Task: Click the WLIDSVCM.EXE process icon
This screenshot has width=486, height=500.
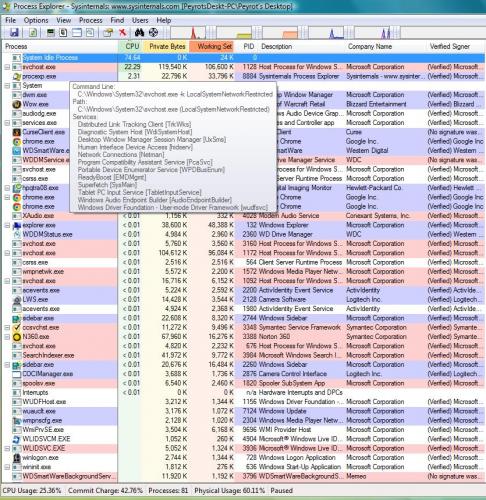Action: point(17,439)
